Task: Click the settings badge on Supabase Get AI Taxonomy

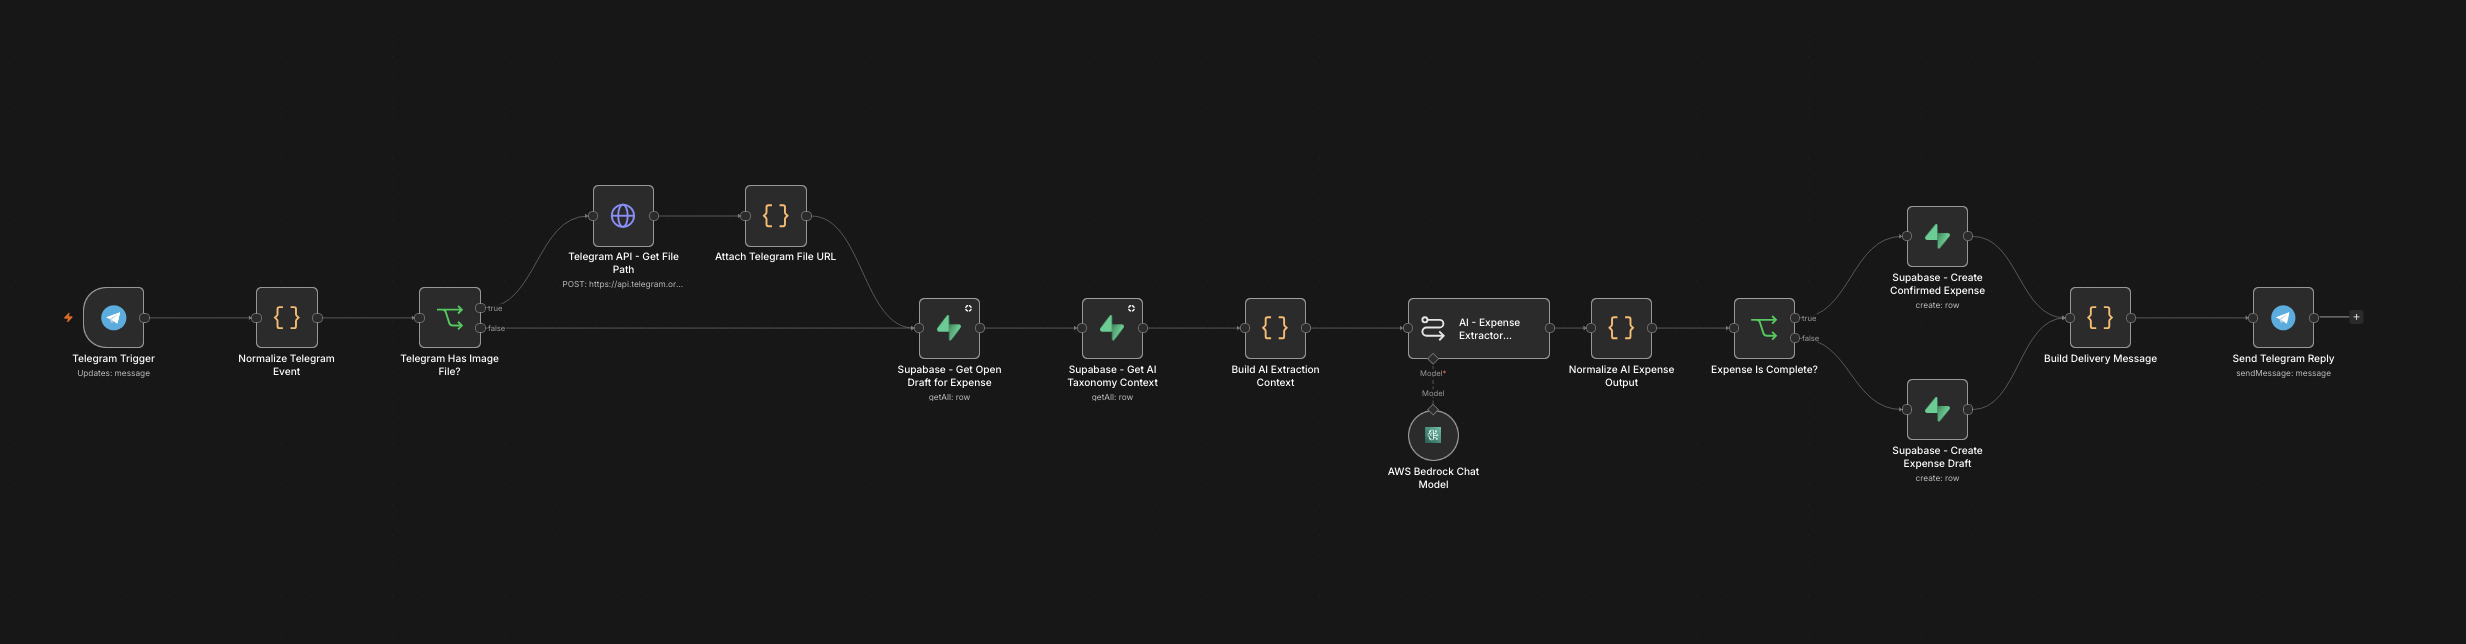Action: (x=1131, y=308)
